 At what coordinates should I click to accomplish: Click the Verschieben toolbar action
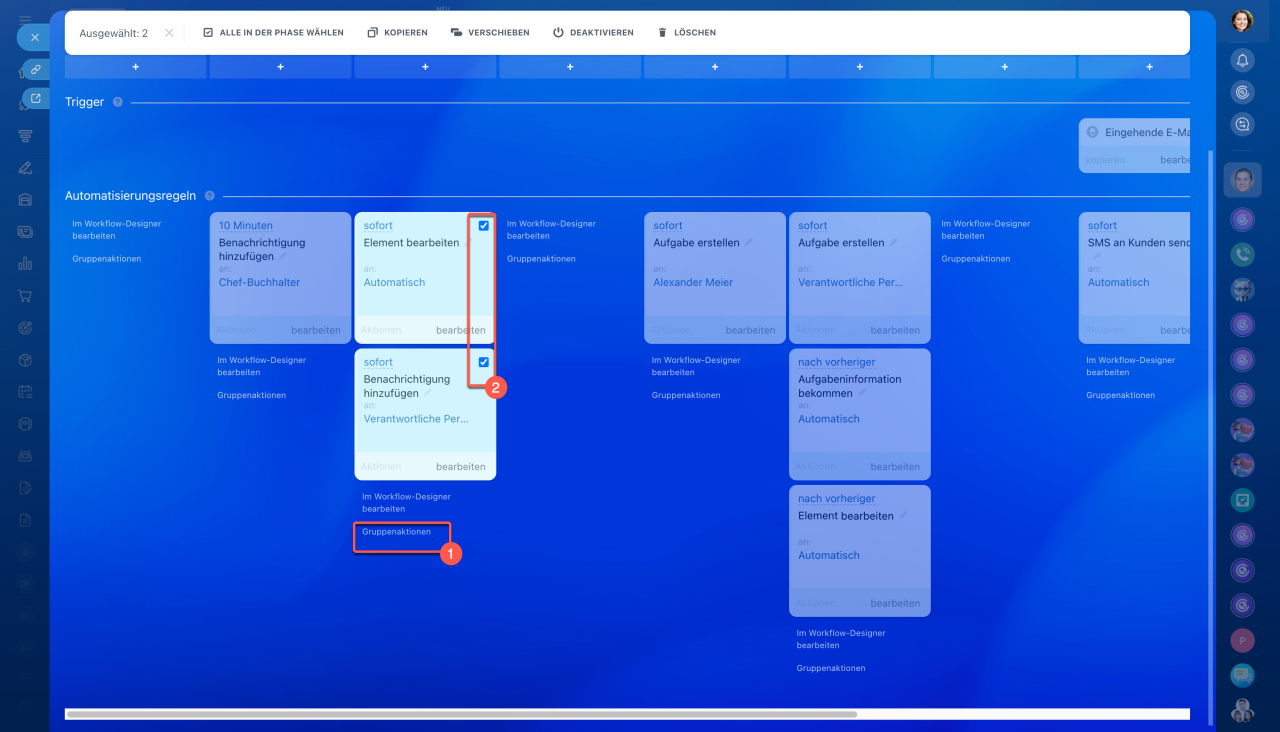pyautogui.click(x=456, y=33)
